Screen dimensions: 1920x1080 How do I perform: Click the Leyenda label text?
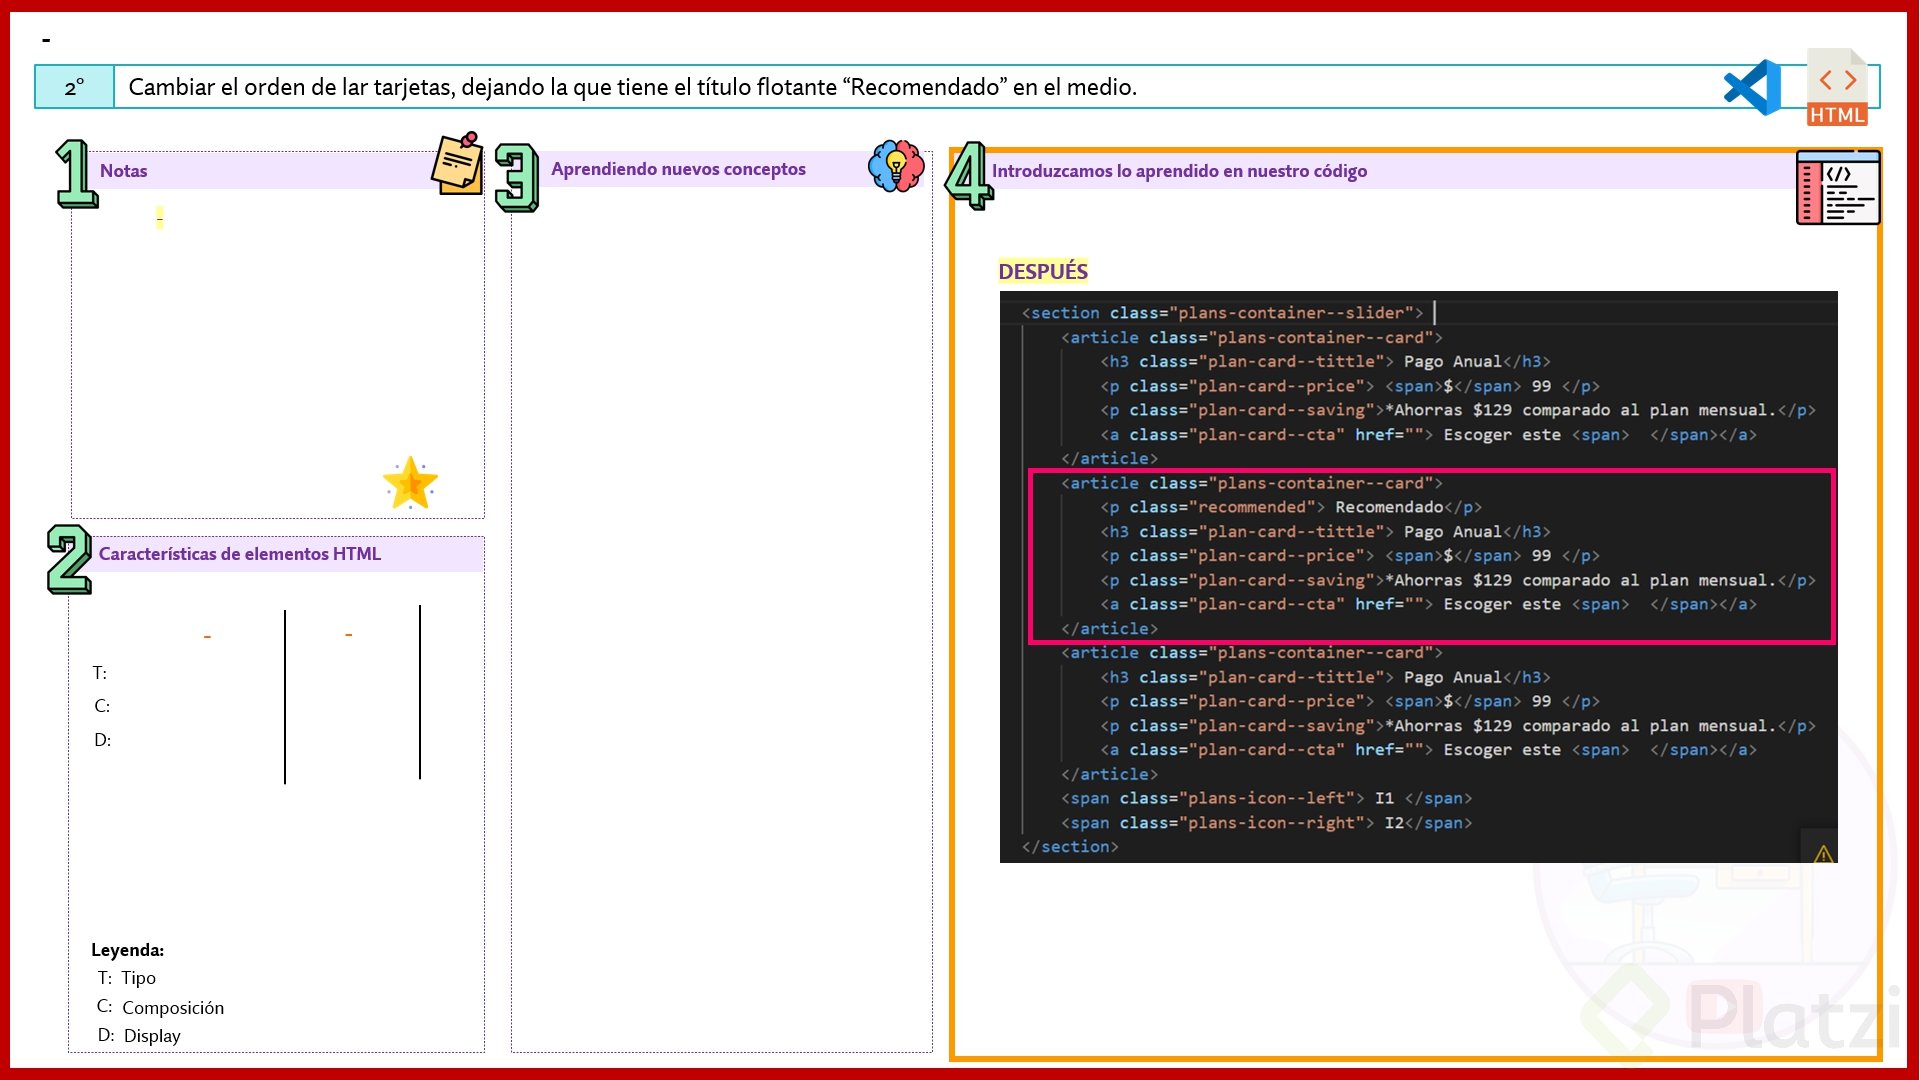pyautogui.click(x=127, y=950)
